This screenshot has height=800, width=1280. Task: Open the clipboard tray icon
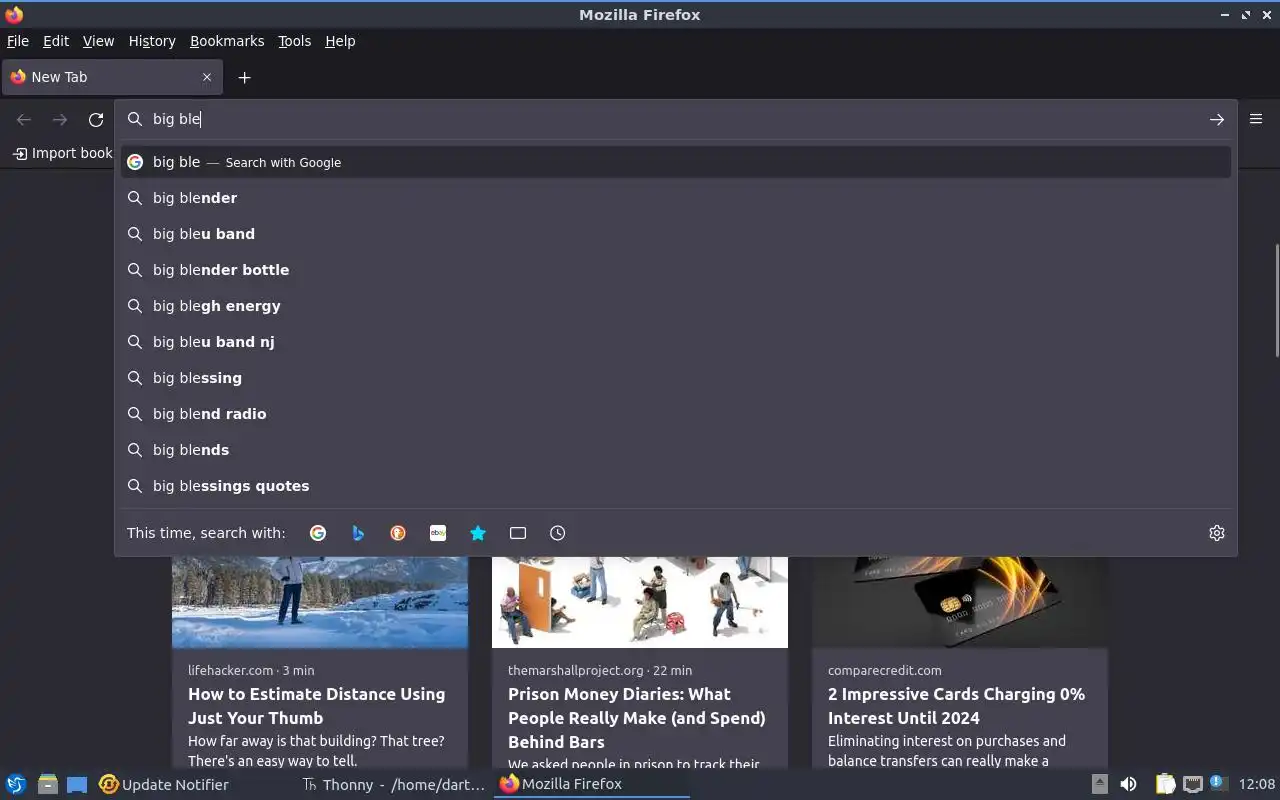point(1165,784)
